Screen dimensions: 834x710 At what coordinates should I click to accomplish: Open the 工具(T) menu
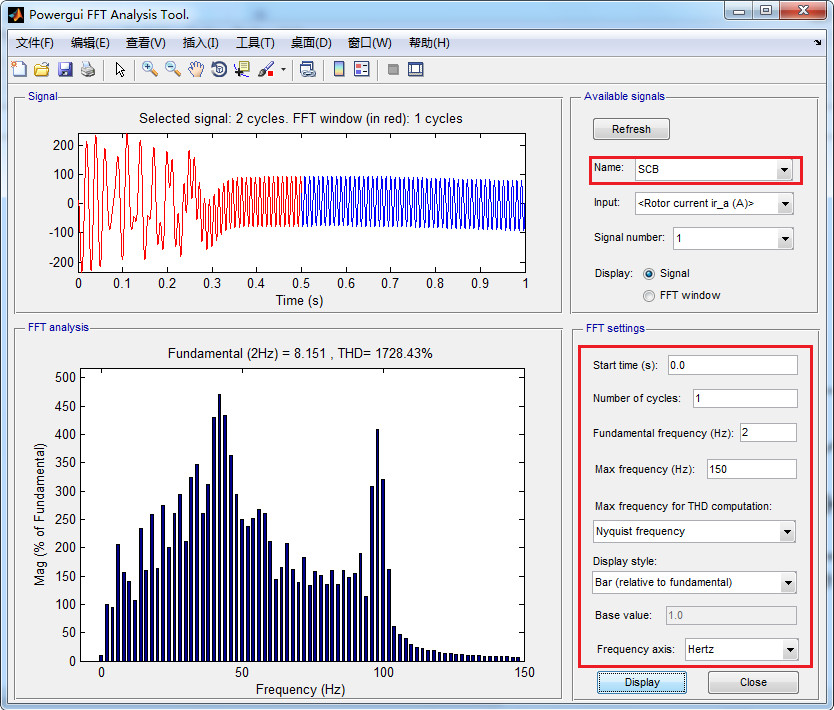pyautogui.click(x=255, y=43)
